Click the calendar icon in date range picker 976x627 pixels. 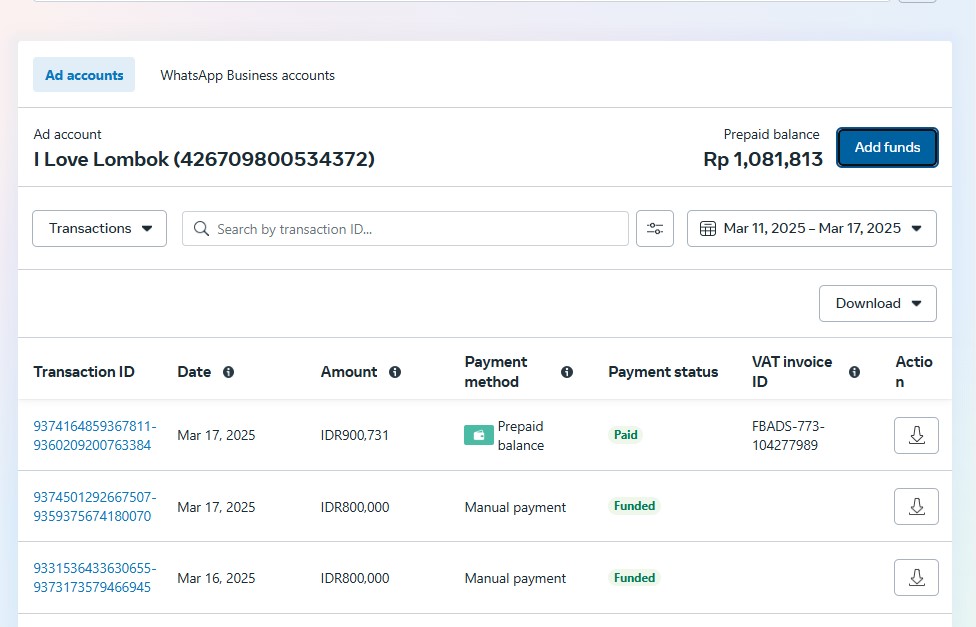pyautogui.click(x=708, y=229)
